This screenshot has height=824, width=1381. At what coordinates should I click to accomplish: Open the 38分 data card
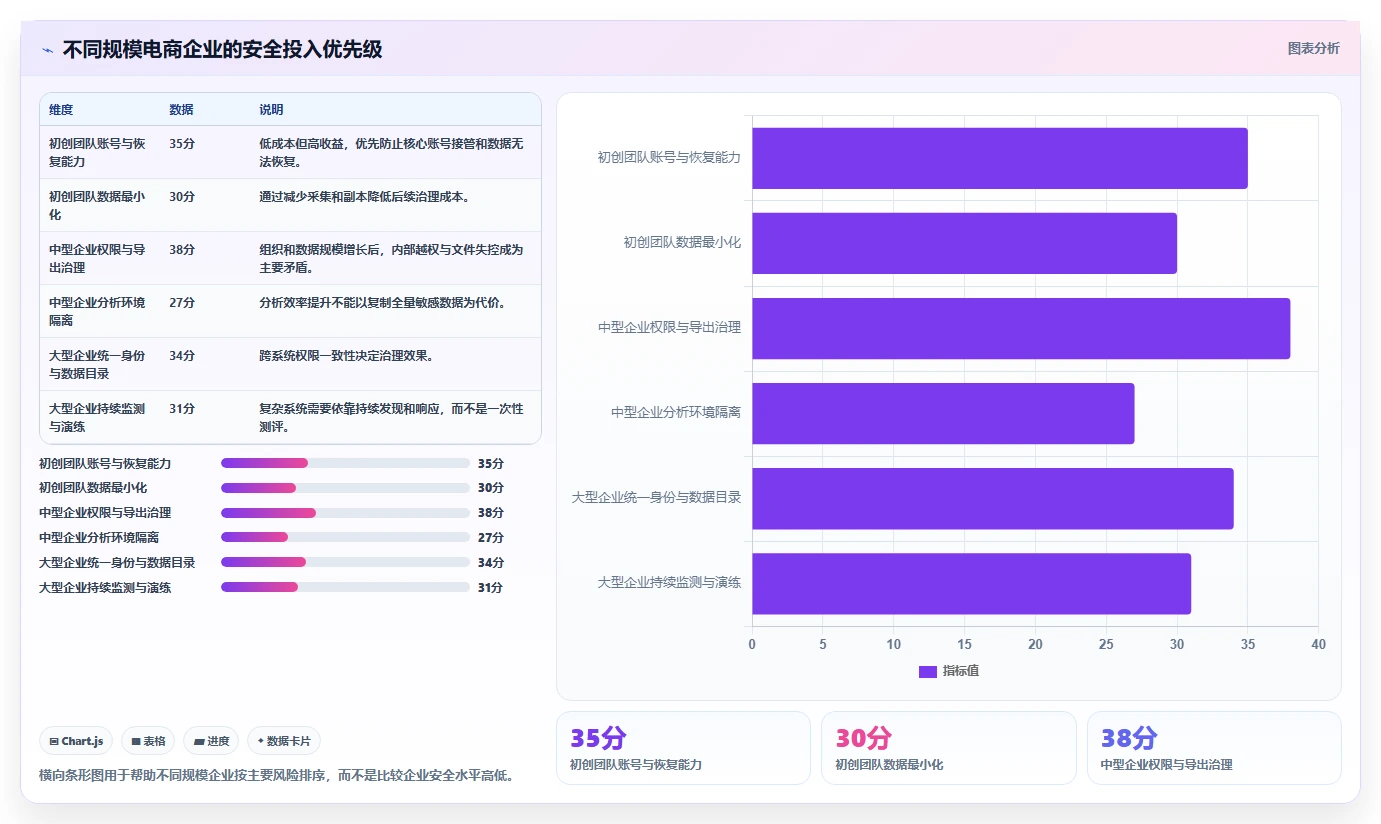[1214, 748]
